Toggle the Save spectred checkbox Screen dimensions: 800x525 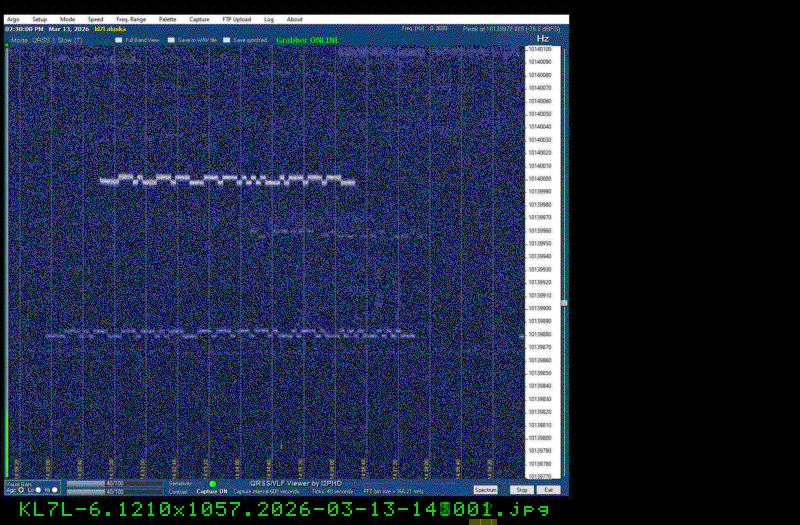tap(226, 40)
